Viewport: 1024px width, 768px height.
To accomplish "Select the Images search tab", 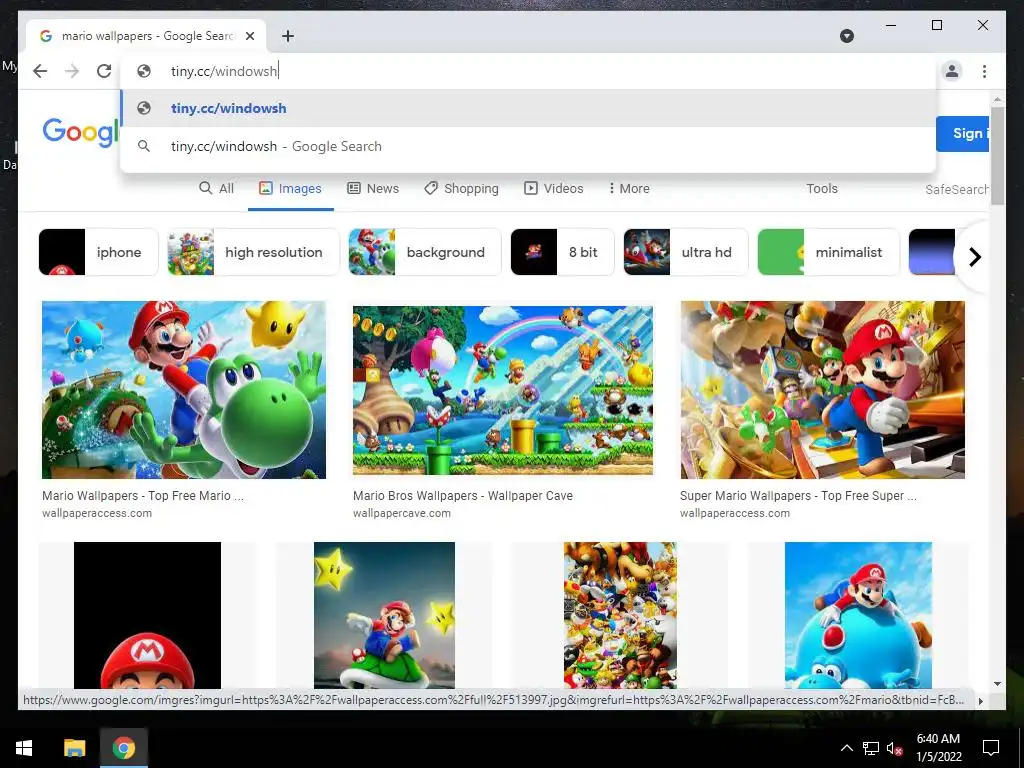I will coord(291,189).
